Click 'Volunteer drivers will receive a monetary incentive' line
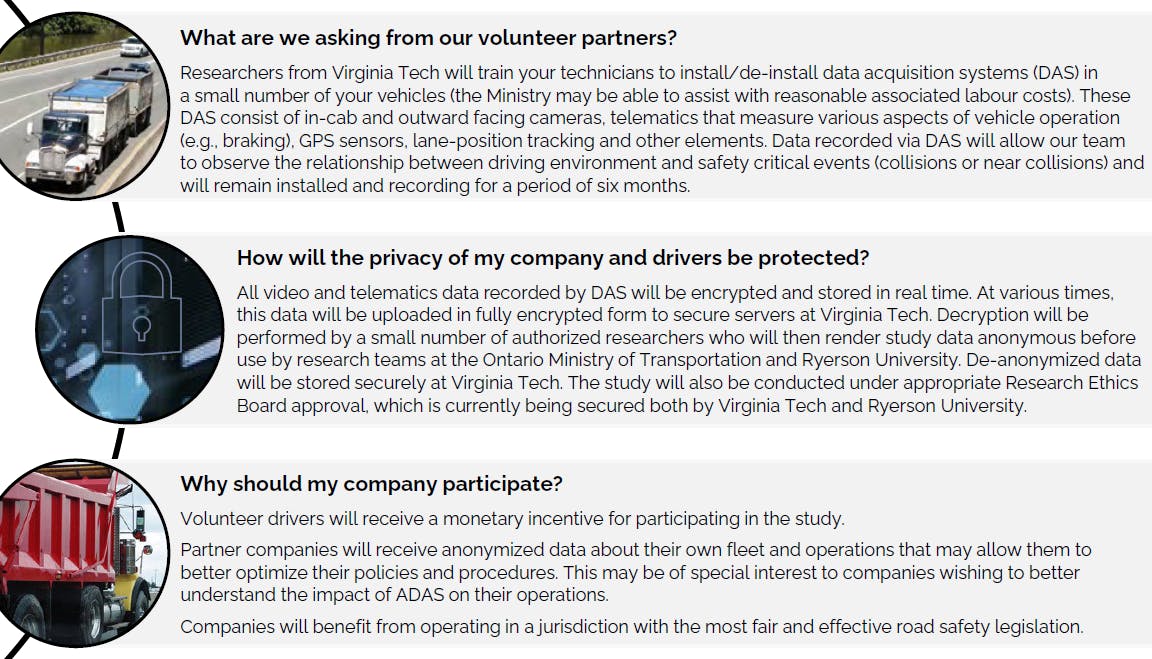Viewport: 1152px width, 659px height. [512, 519]
